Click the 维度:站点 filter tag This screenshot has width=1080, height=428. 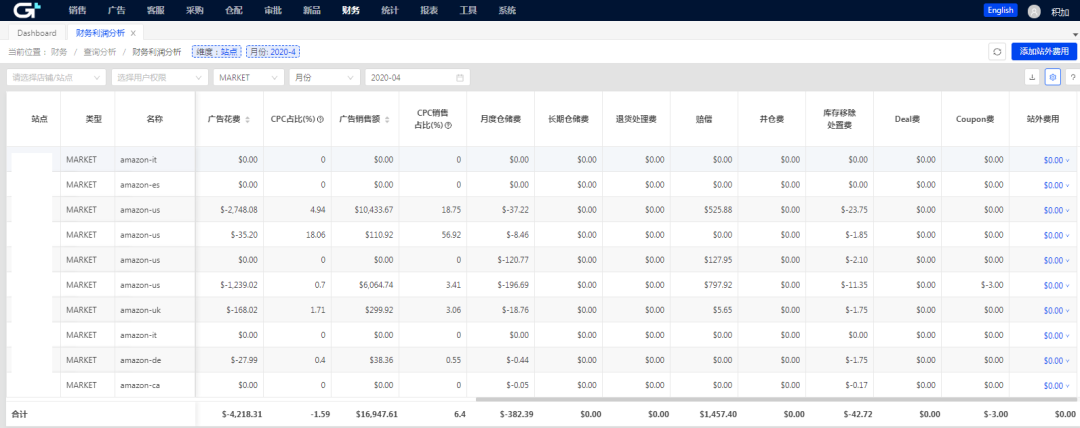[x=217, y=52]
